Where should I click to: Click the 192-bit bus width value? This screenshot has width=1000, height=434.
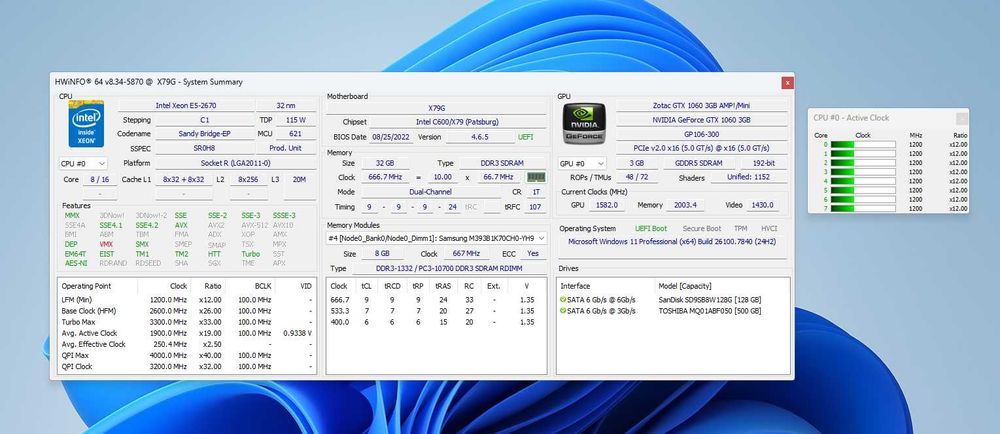click(x=762, y=163)
